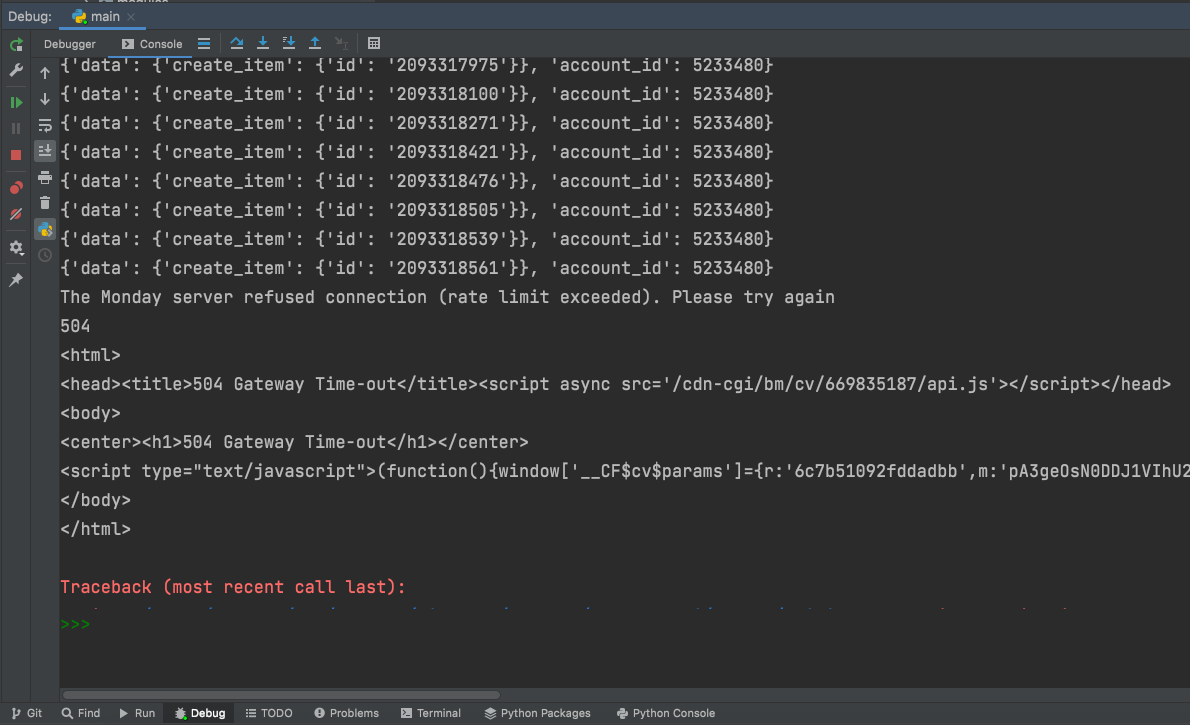This screenshot has width=1190, height=725.
Task: Click the 504 Gateway Time-out title line
Action: pyautogui.click(x=615, y=384)
